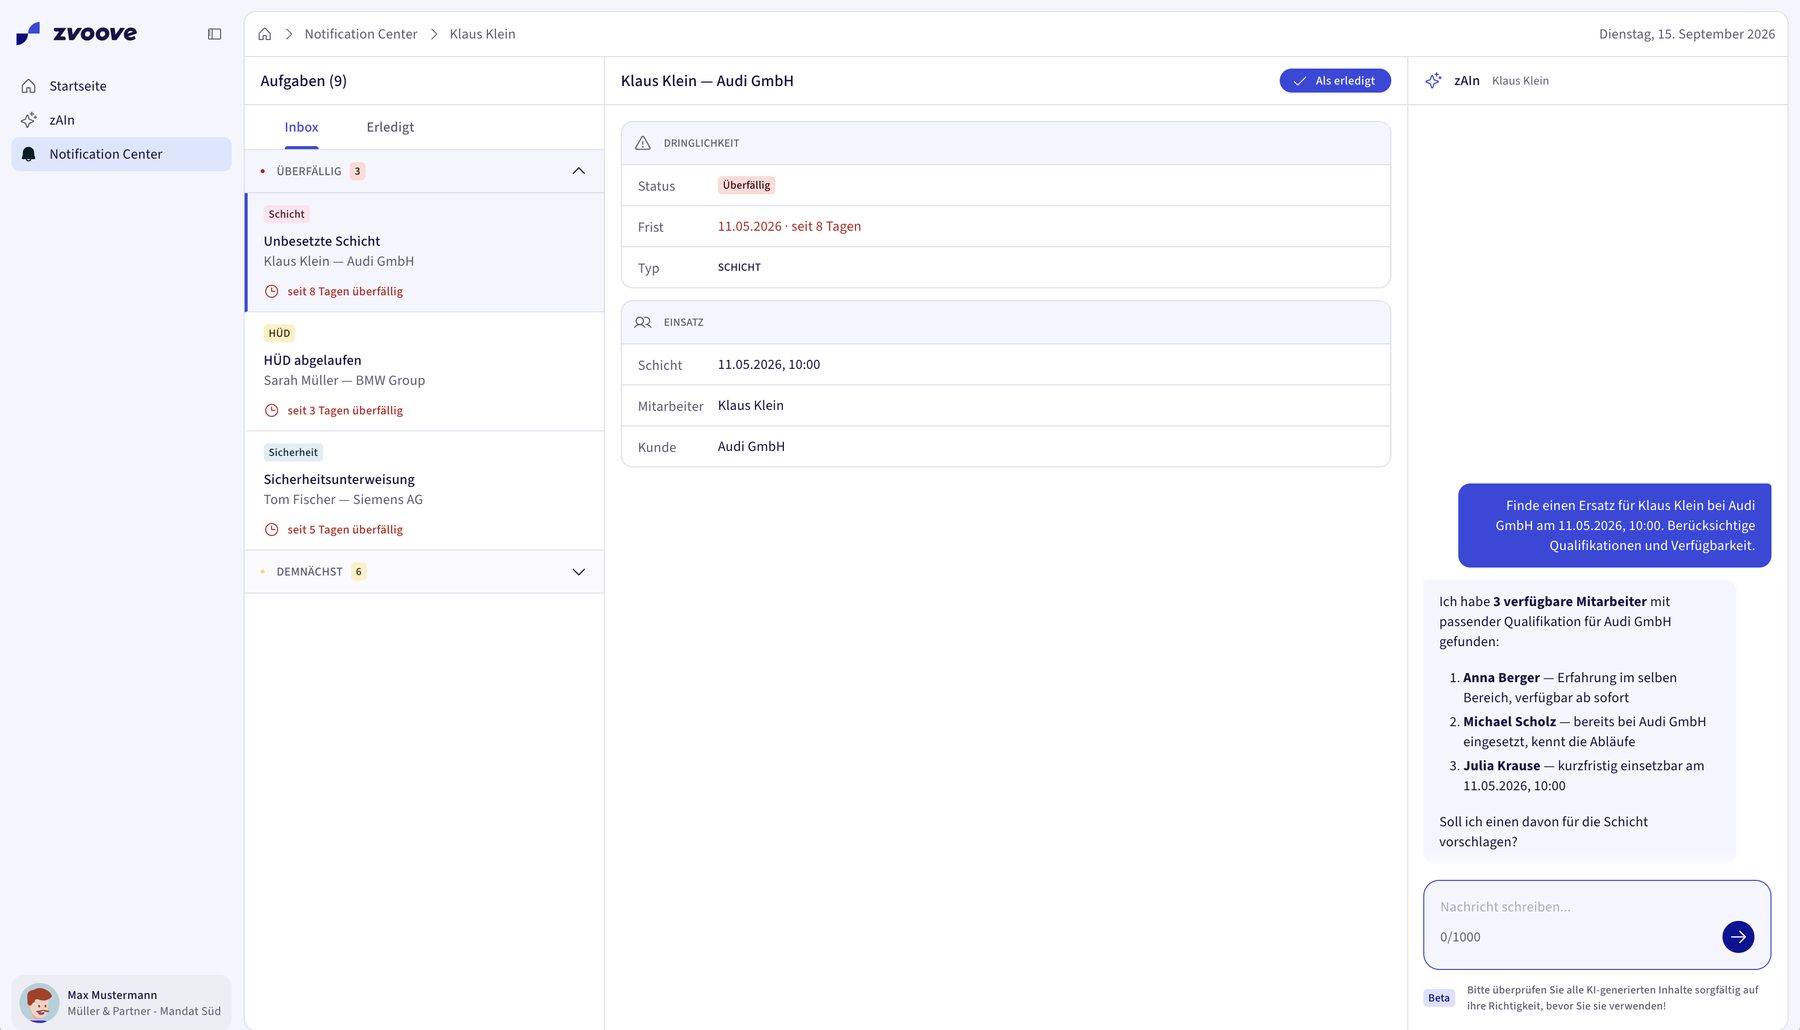Open Max Mustermann user profile
The height and width of the screenshot is (1030, 1800).
click(x=121, y=1003)
